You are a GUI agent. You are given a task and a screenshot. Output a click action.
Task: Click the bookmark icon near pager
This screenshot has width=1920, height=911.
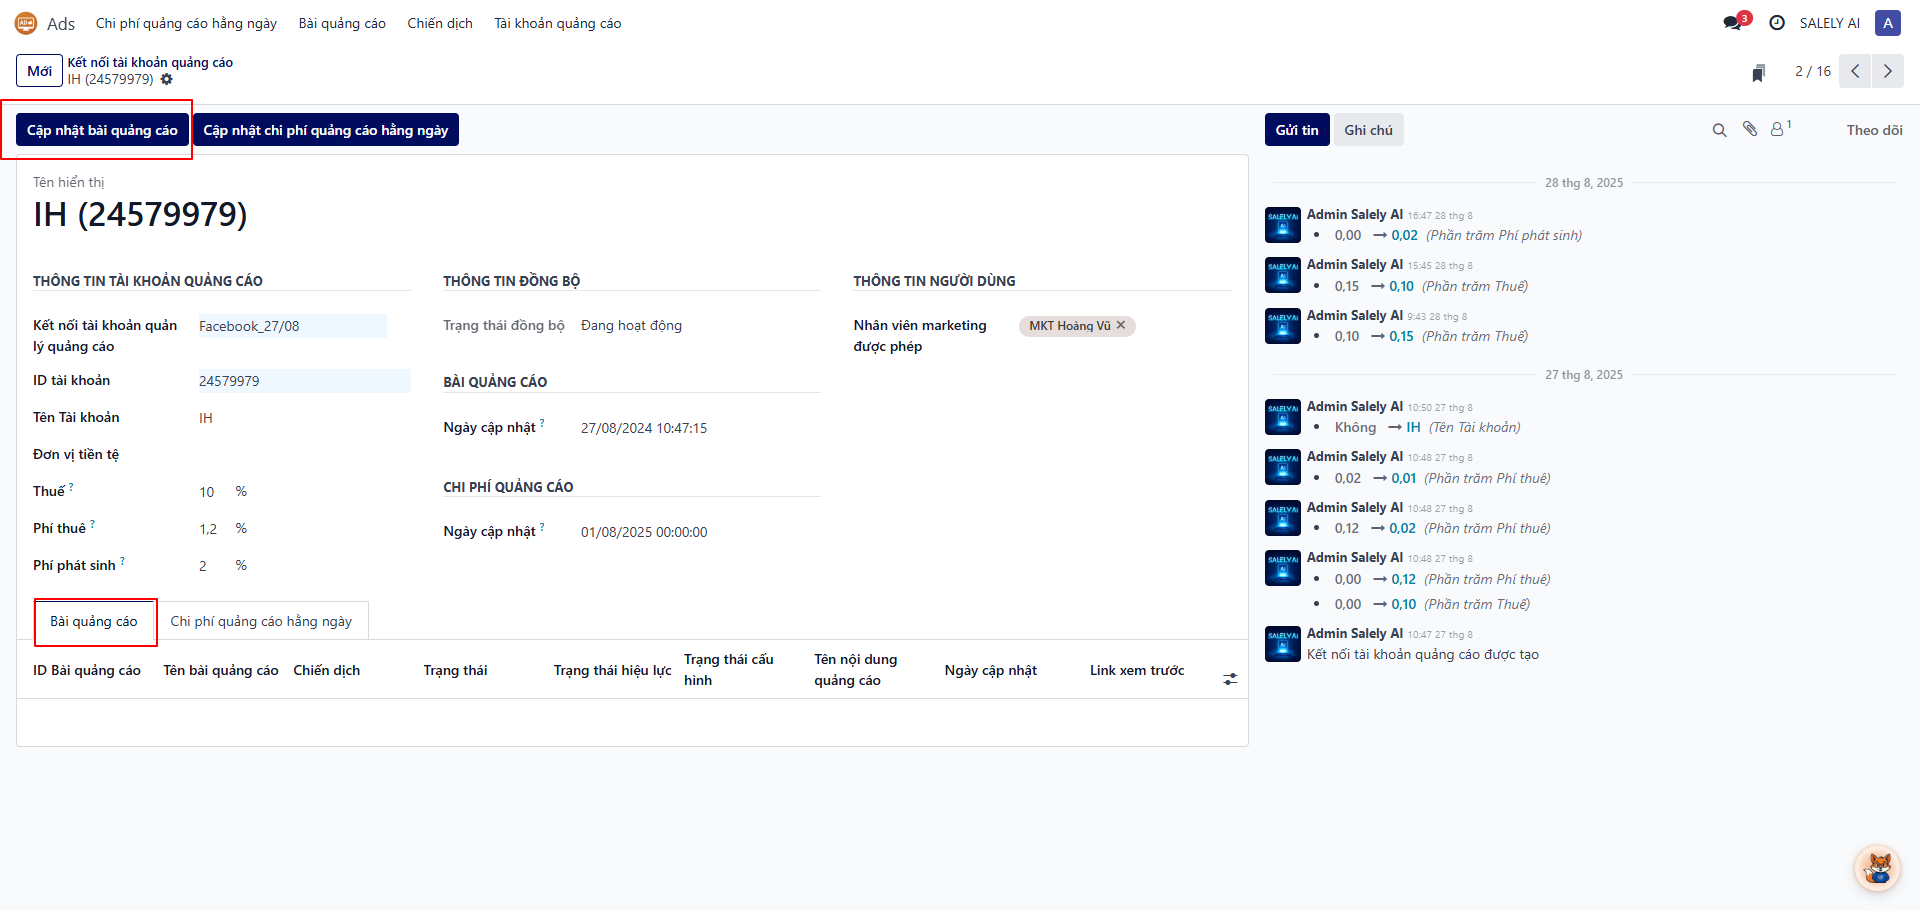click(x=1758, y=72)
